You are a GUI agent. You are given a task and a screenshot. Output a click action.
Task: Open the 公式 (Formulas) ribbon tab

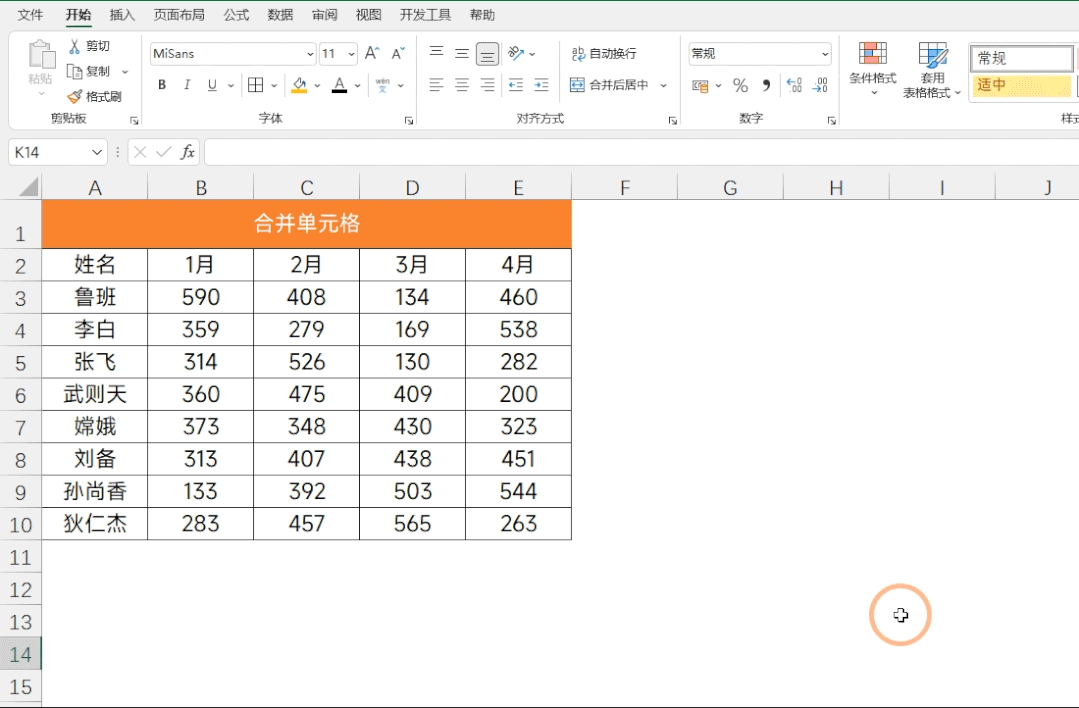click(x=236, y=14)
